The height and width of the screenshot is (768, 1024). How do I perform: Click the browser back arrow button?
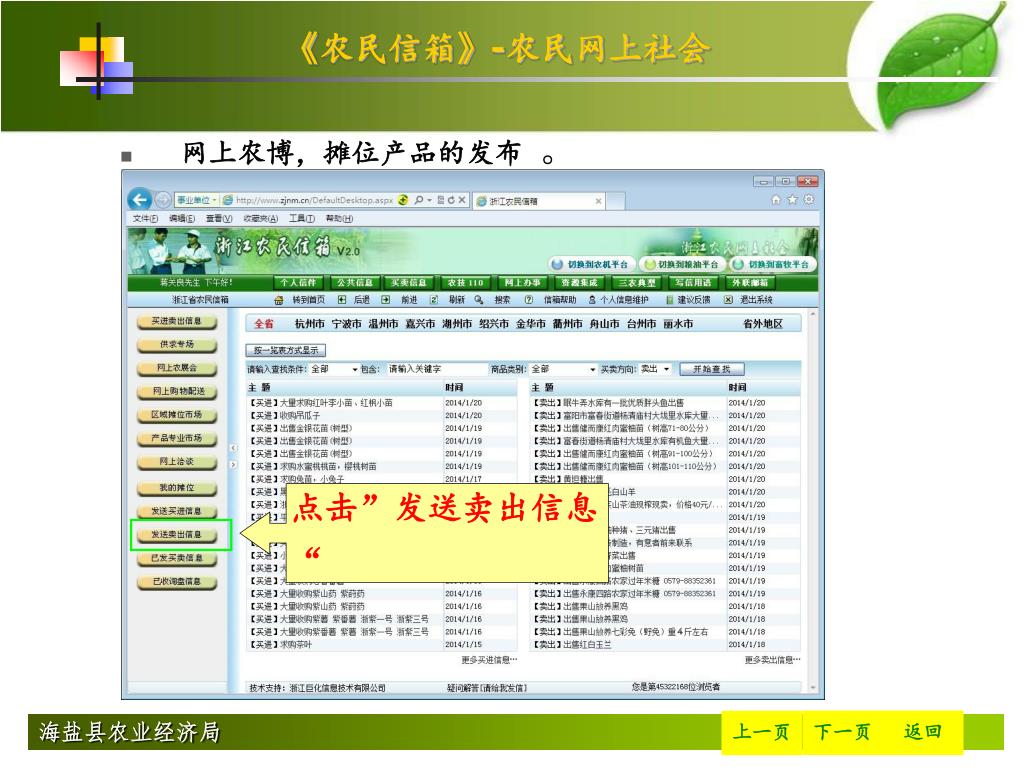coord(140,200)
